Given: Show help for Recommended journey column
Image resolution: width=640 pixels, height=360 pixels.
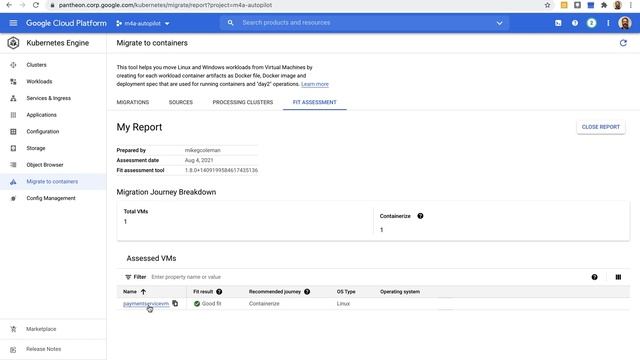Looking at the screenshot, I should pos(307,291).
